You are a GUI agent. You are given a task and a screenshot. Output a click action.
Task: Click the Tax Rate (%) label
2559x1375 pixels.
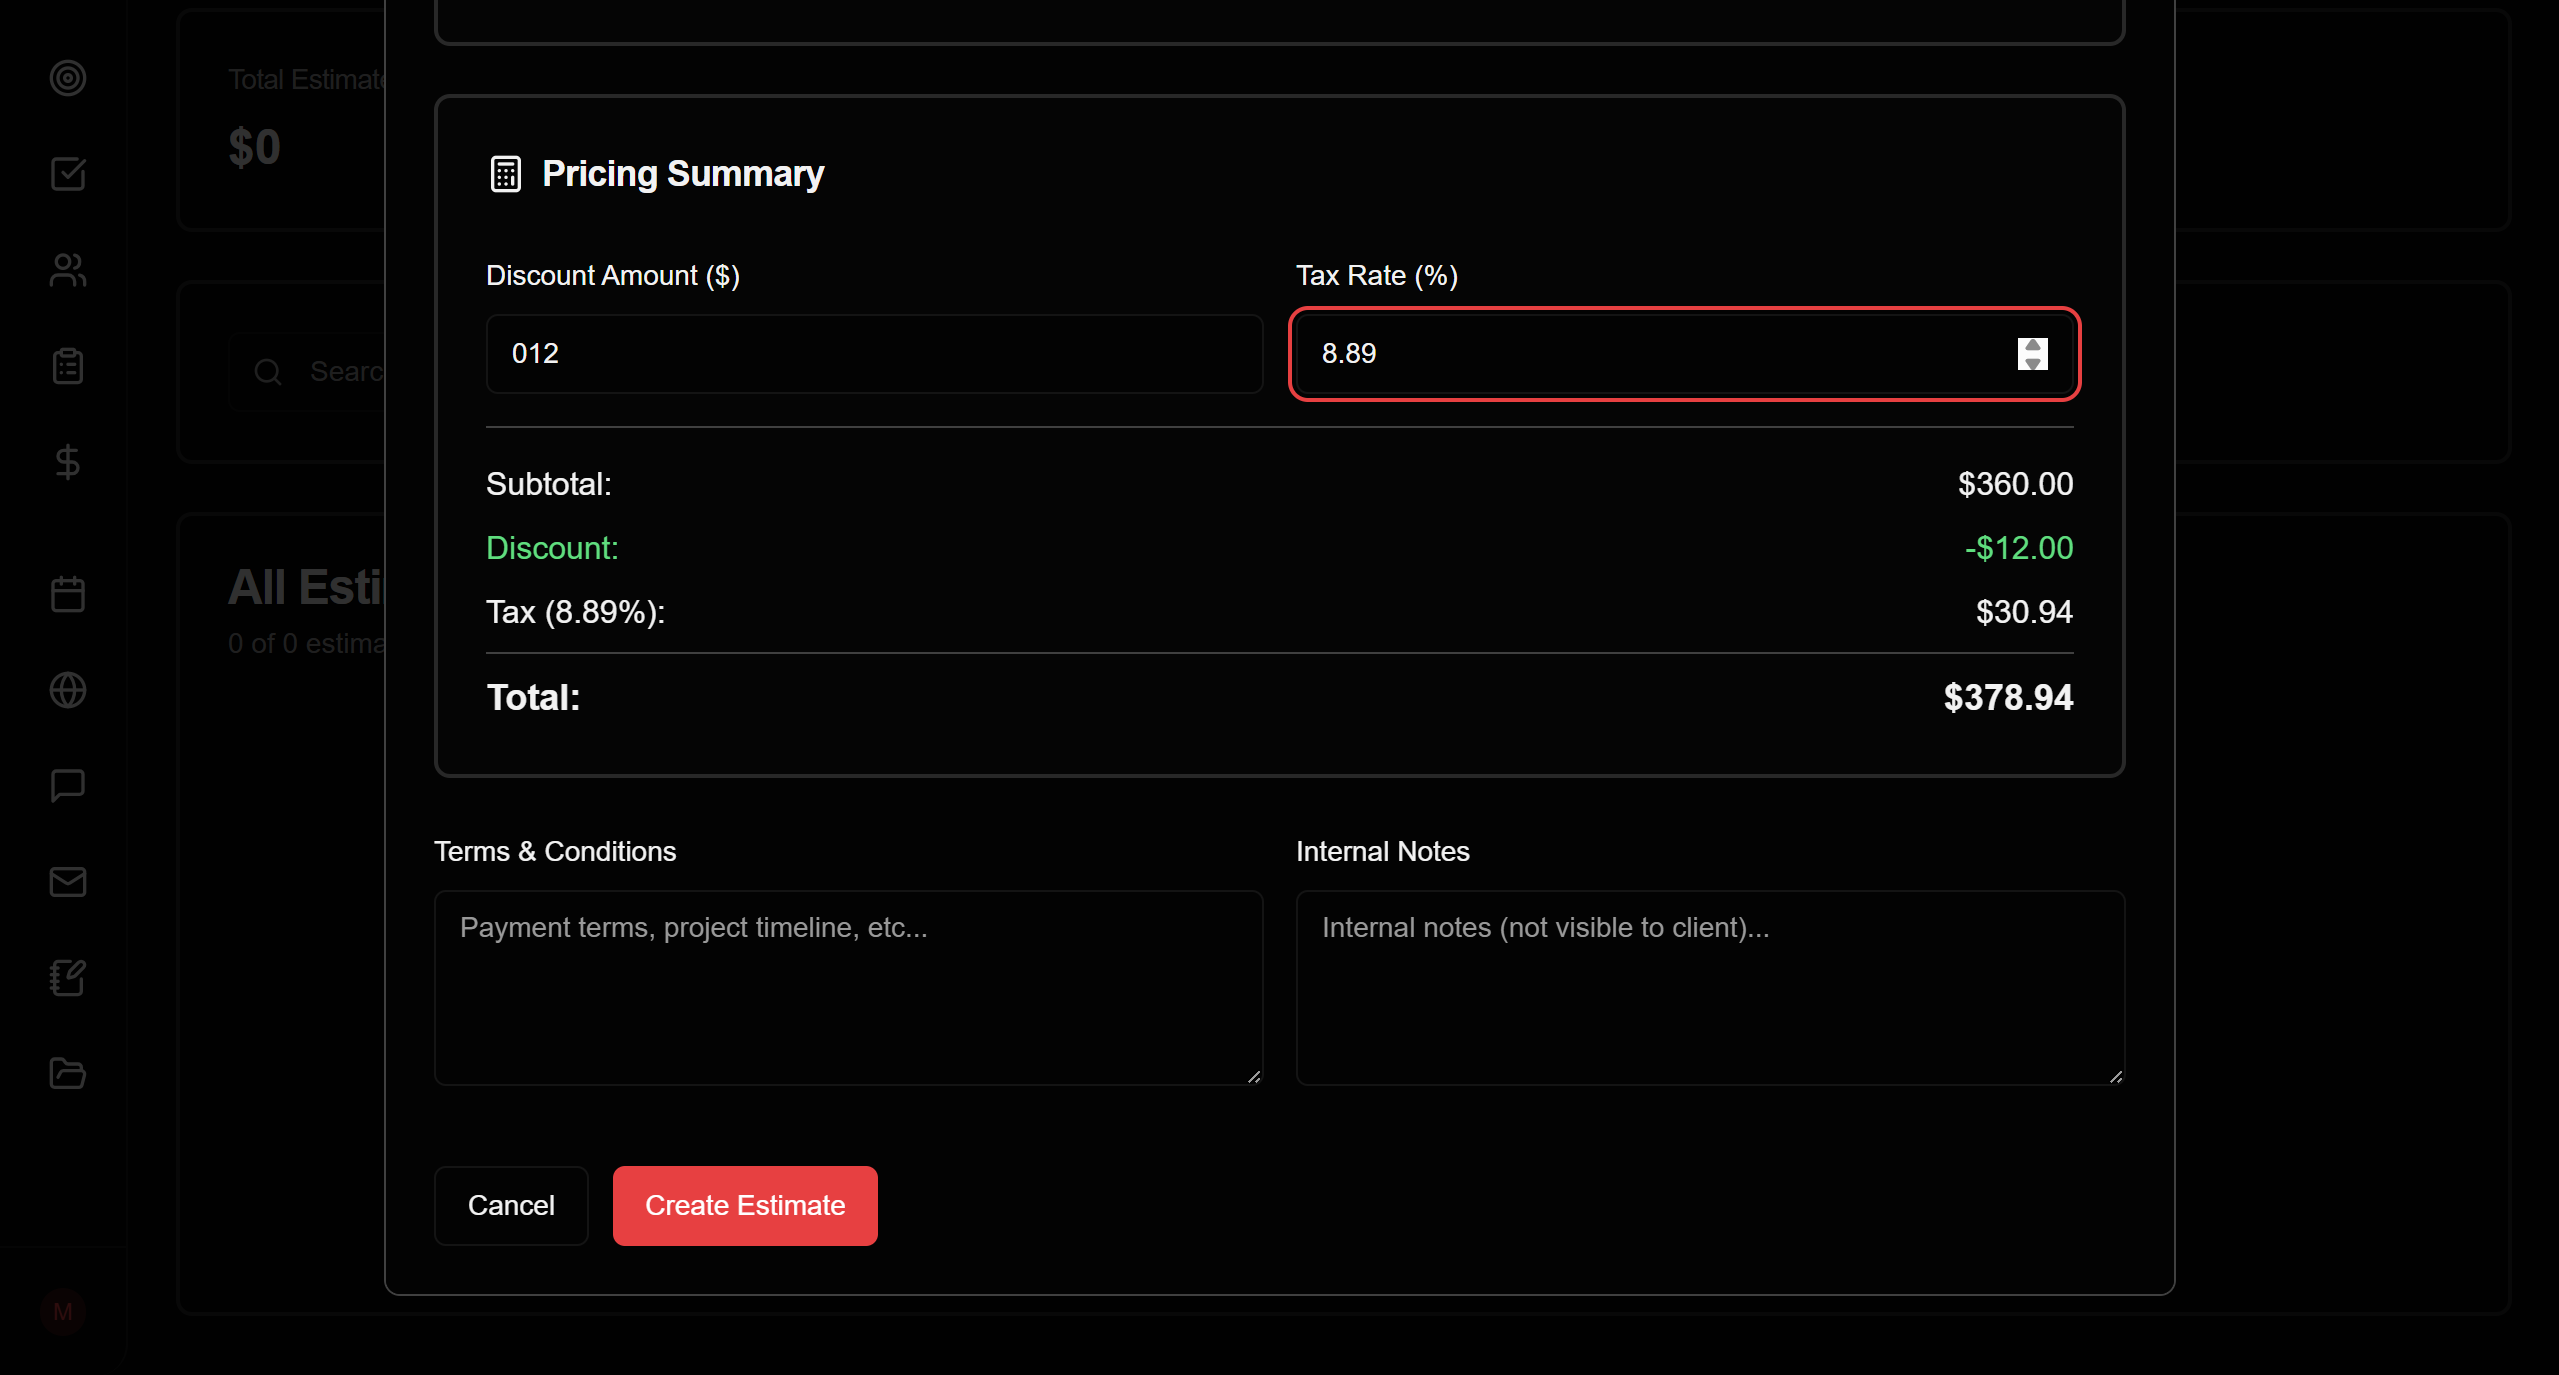[x=1377, y=276]
